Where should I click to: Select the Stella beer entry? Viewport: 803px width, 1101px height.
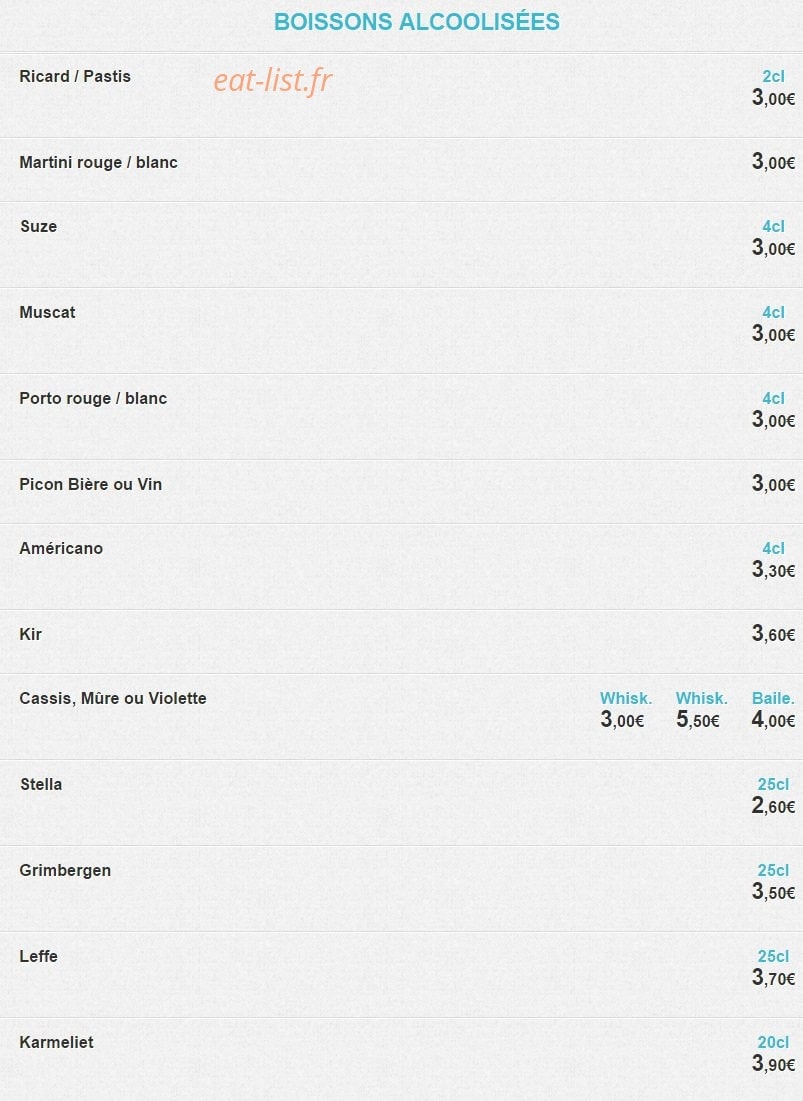[x=41, y=784]
